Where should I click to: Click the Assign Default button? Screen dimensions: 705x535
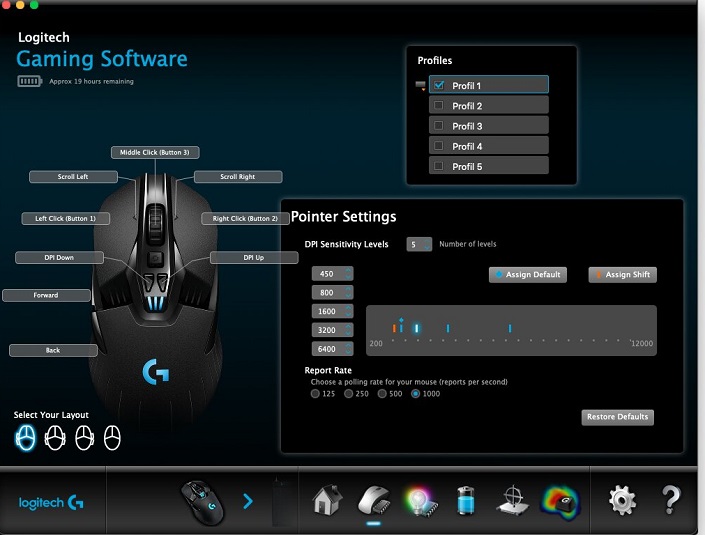(x=528, y=275)
